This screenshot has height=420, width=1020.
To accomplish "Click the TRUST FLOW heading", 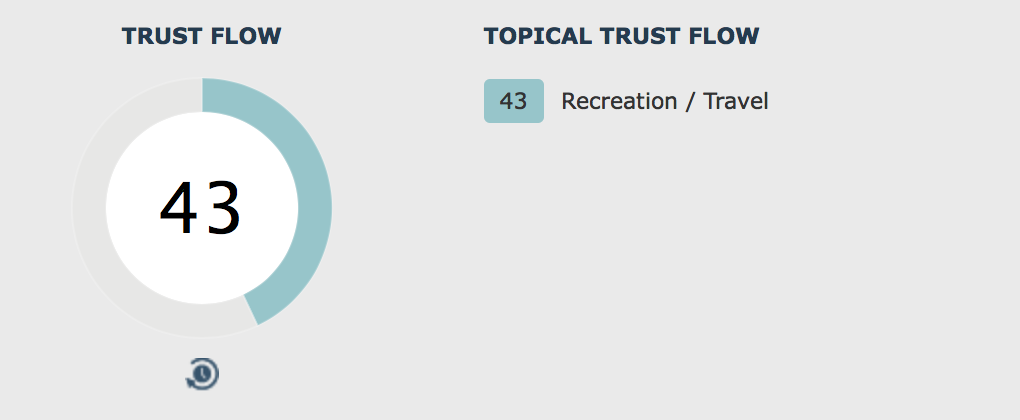I will click(x=201, y=36).
